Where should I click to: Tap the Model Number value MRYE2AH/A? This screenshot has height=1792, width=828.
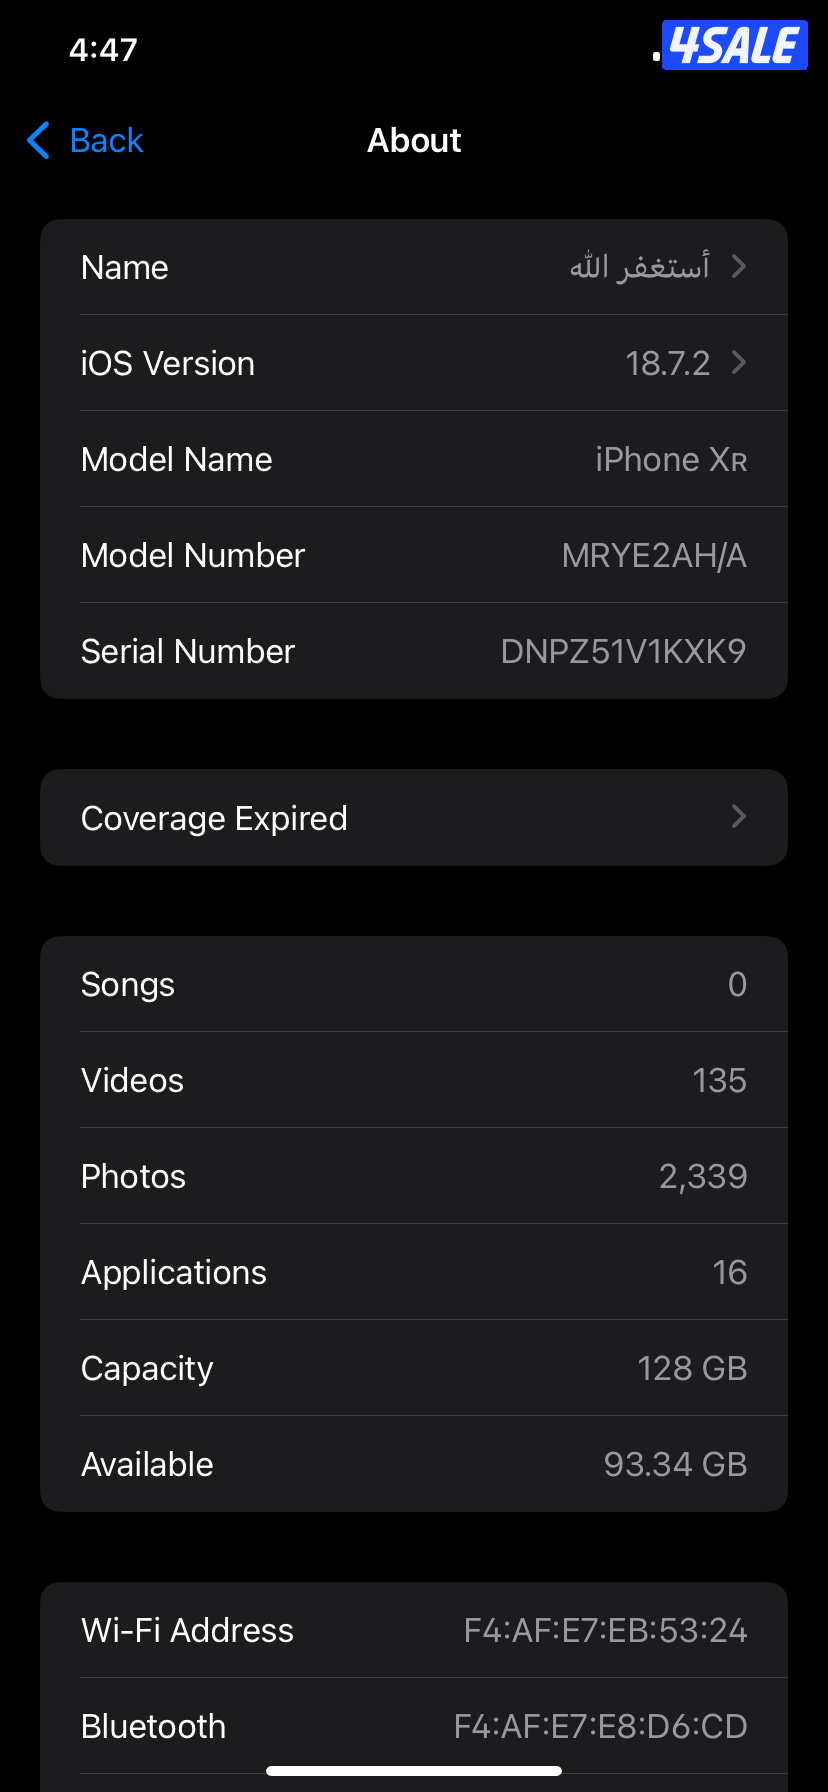click(654, 555)
